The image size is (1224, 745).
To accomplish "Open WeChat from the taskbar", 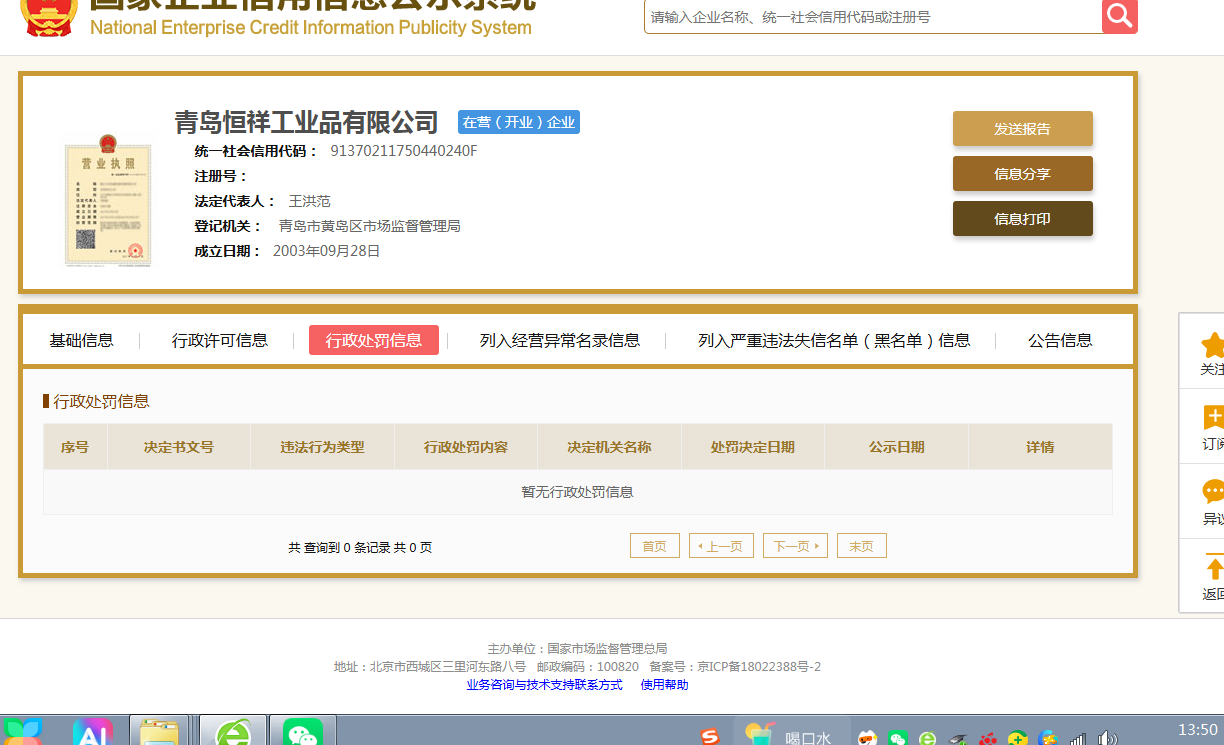I will [303, 731].
